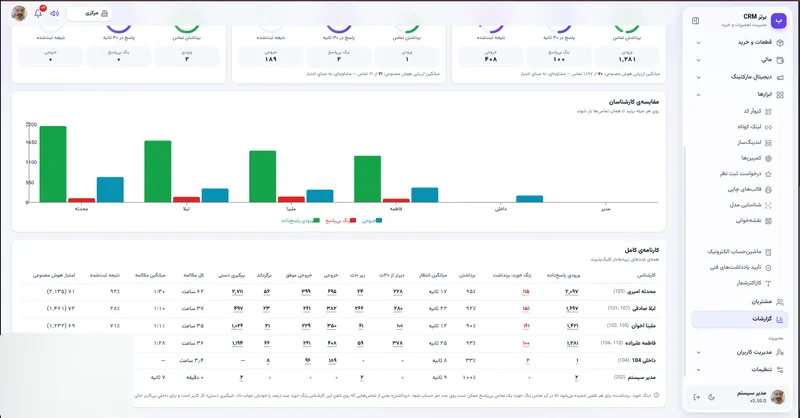Click the blue bar for محدثه
The image size is (800, 418).
110,190
